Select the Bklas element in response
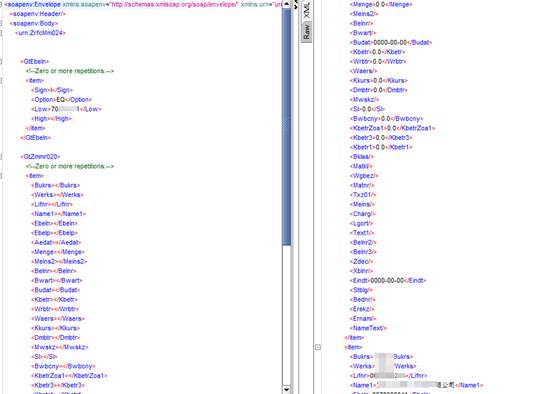This screenshot has width=553, height=394. [361, 157]
